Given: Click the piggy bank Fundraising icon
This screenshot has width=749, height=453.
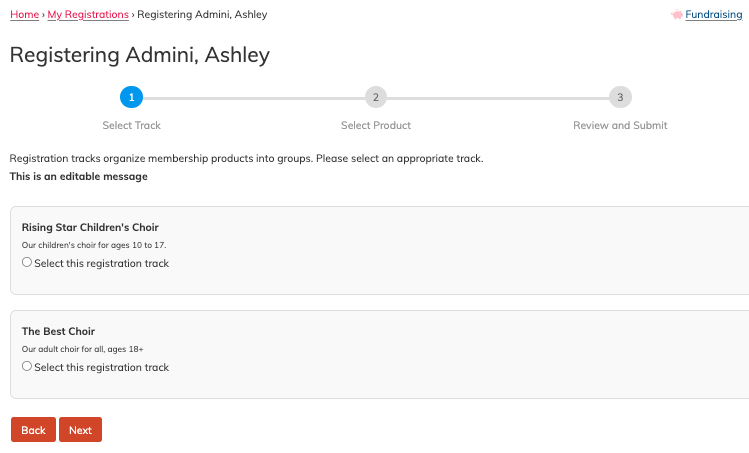Looking at the screenshot, I should point(678,15).
